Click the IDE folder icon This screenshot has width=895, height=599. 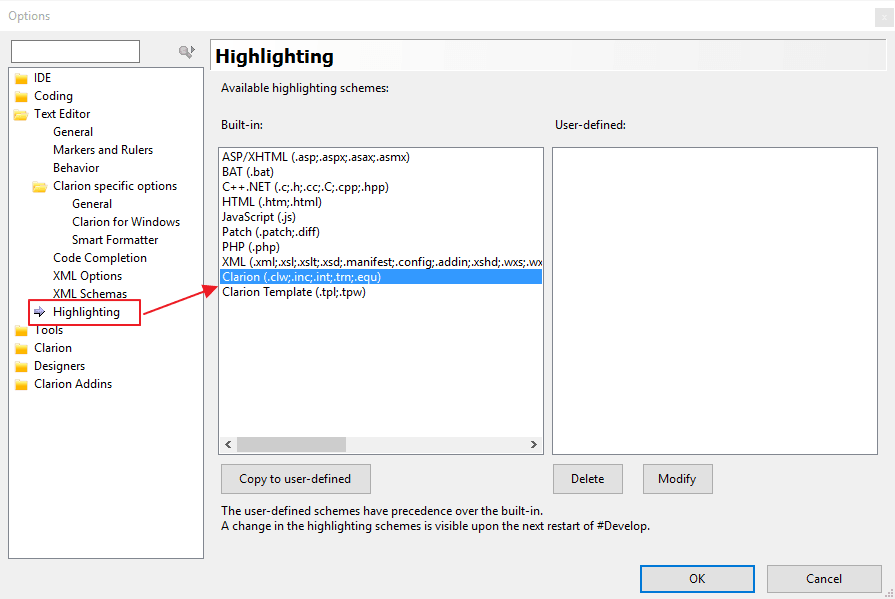(x=21, y=78)
